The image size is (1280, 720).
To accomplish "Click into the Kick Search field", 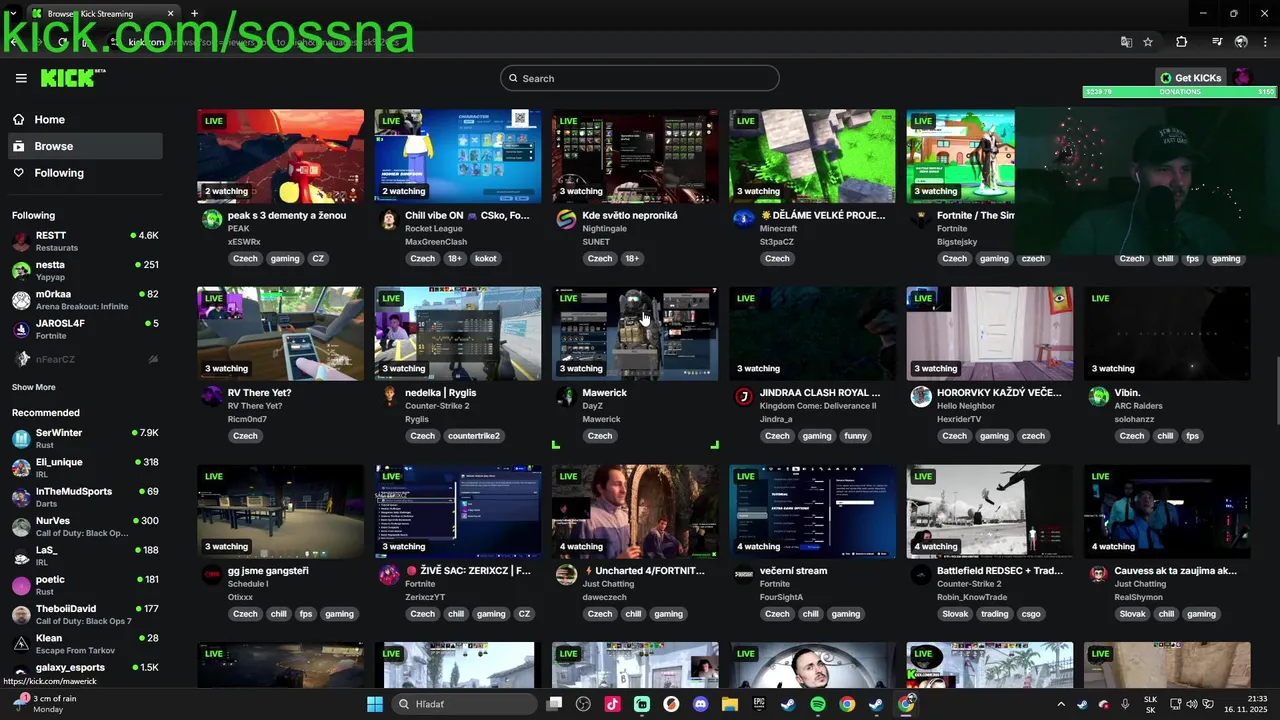I will [640, 78].
